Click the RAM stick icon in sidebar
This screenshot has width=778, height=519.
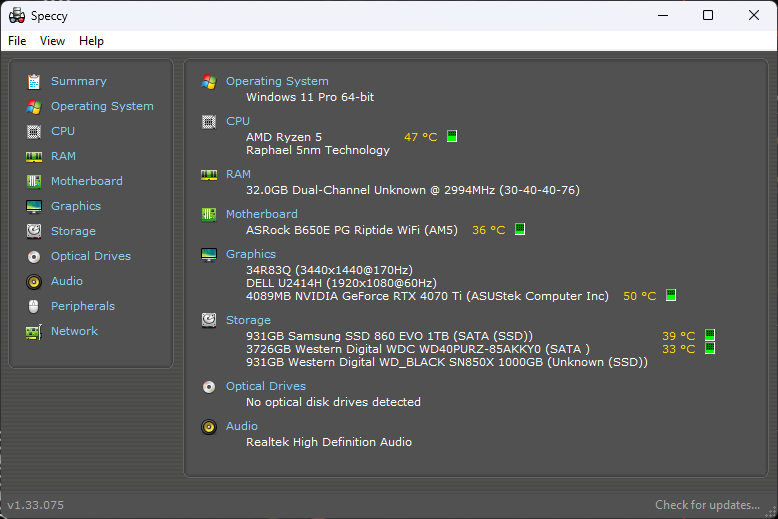(34, 157)
